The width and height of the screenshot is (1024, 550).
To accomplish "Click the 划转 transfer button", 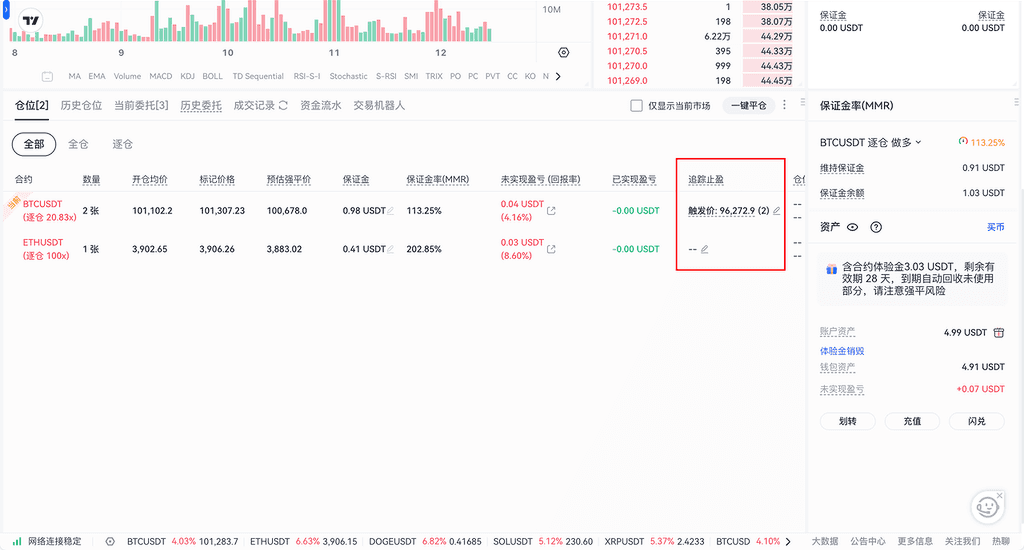I will coord(848,421).
